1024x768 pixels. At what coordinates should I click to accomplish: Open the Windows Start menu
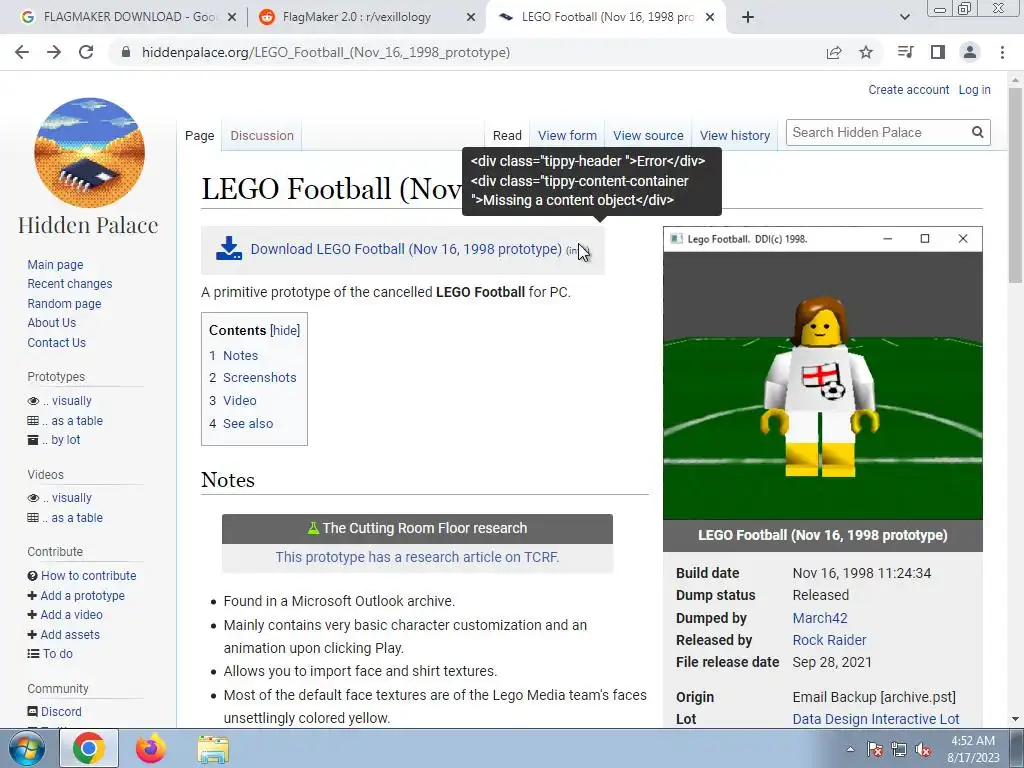[26, 749]
